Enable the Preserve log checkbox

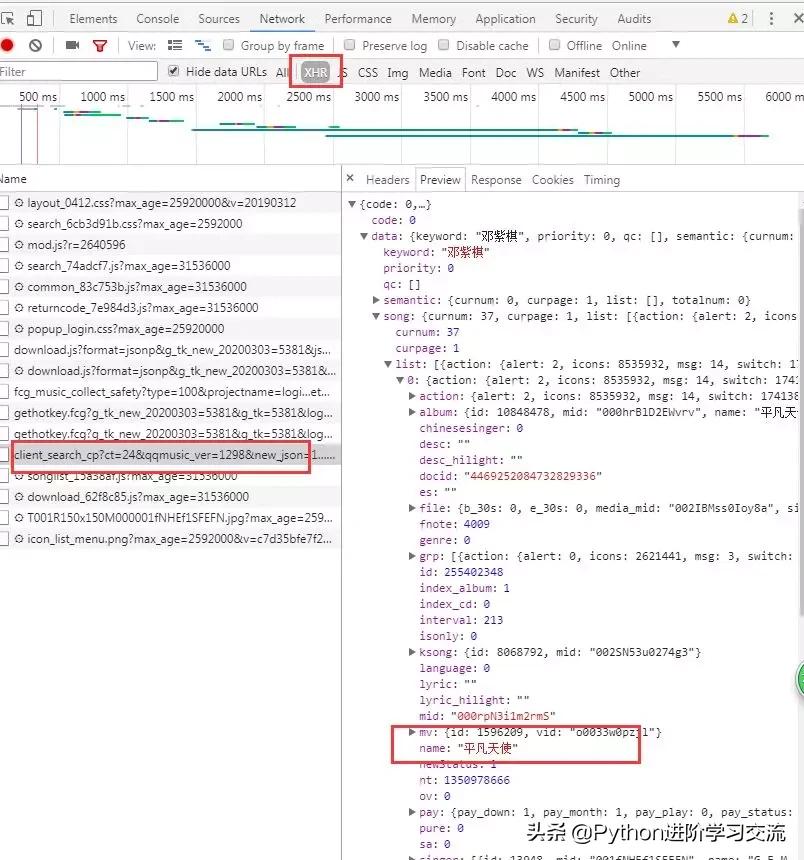[x=348, y=45]
